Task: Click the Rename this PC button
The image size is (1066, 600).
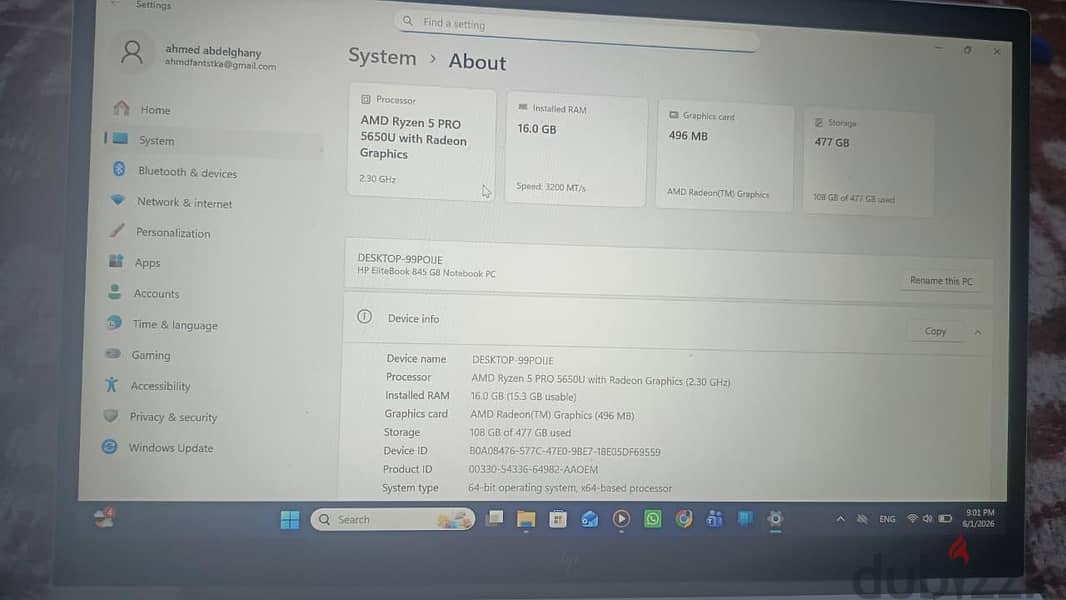Action: coord(941,280)
